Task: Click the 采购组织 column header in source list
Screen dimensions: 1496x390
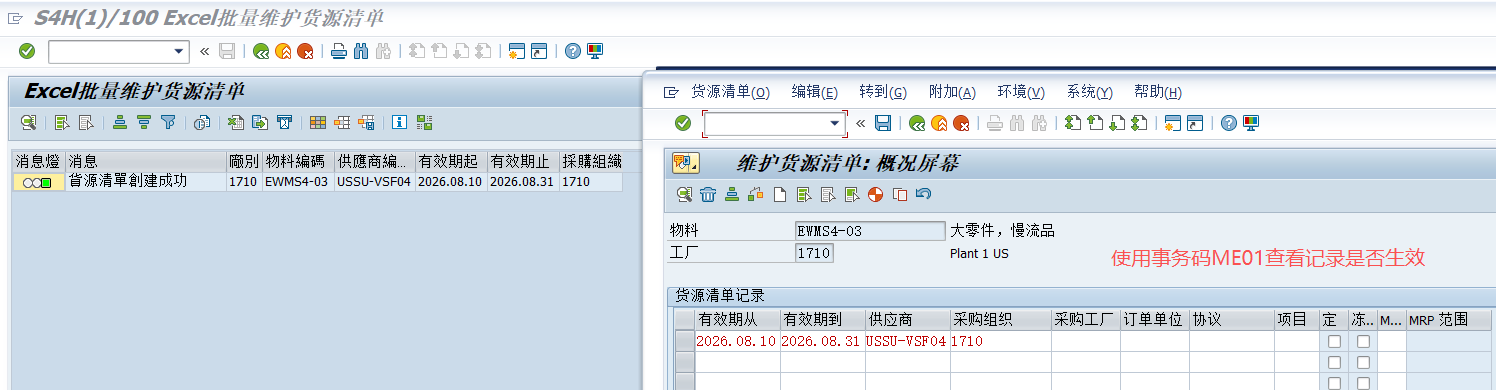Action: tap(1000, 320)
